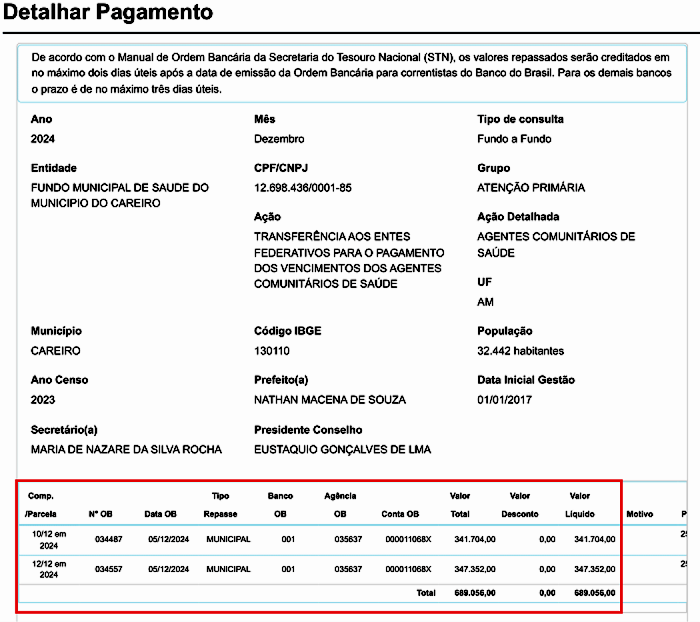Click the mayor name NATHAN MACENA DE SOUZA
The height and width of the screenshot is (622, 700).
(x=330, y=400)
